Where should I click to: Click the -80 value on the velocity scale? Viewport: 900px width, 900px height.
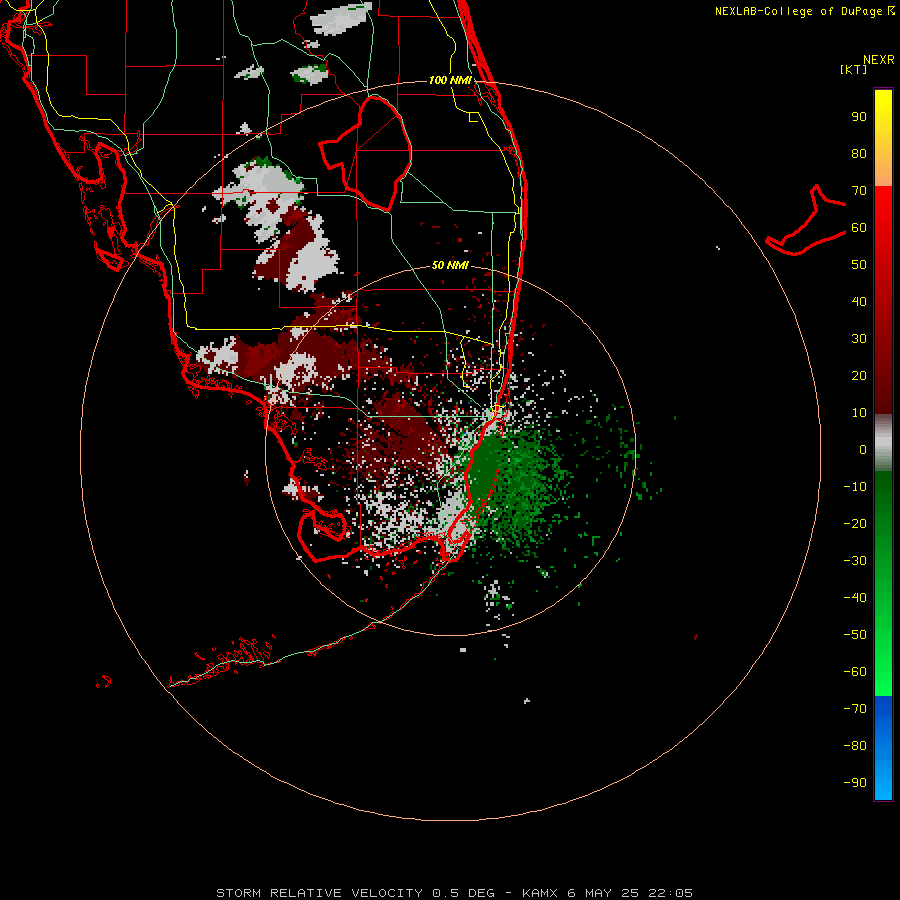tap(855, 746)
